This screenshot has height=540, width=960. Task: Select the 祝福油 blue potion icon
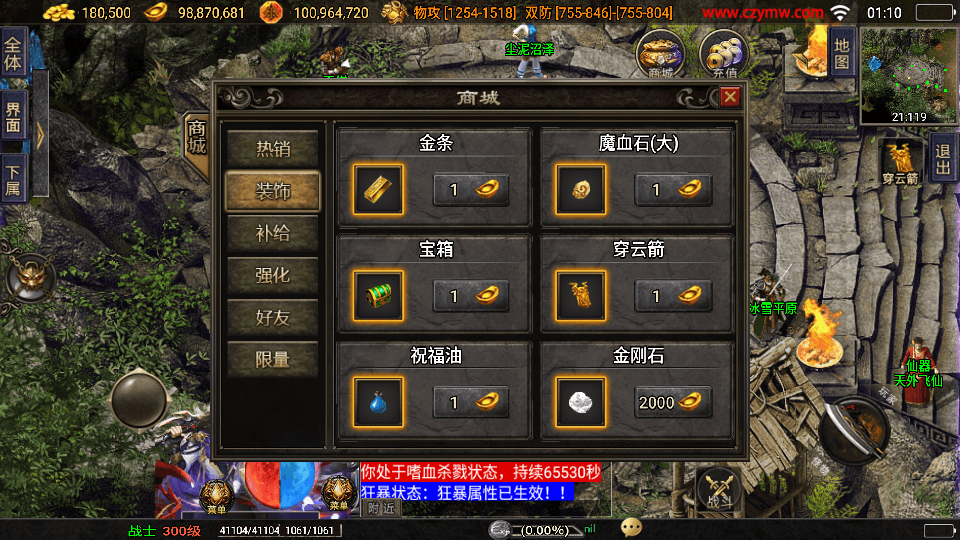click(378, 402)
